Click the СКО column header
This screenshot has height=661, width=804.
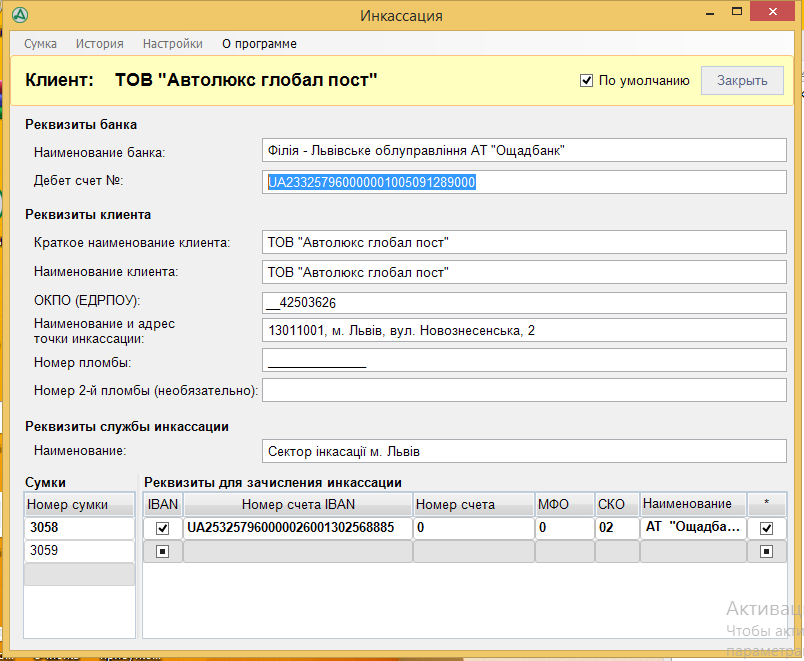pos(617,505)
